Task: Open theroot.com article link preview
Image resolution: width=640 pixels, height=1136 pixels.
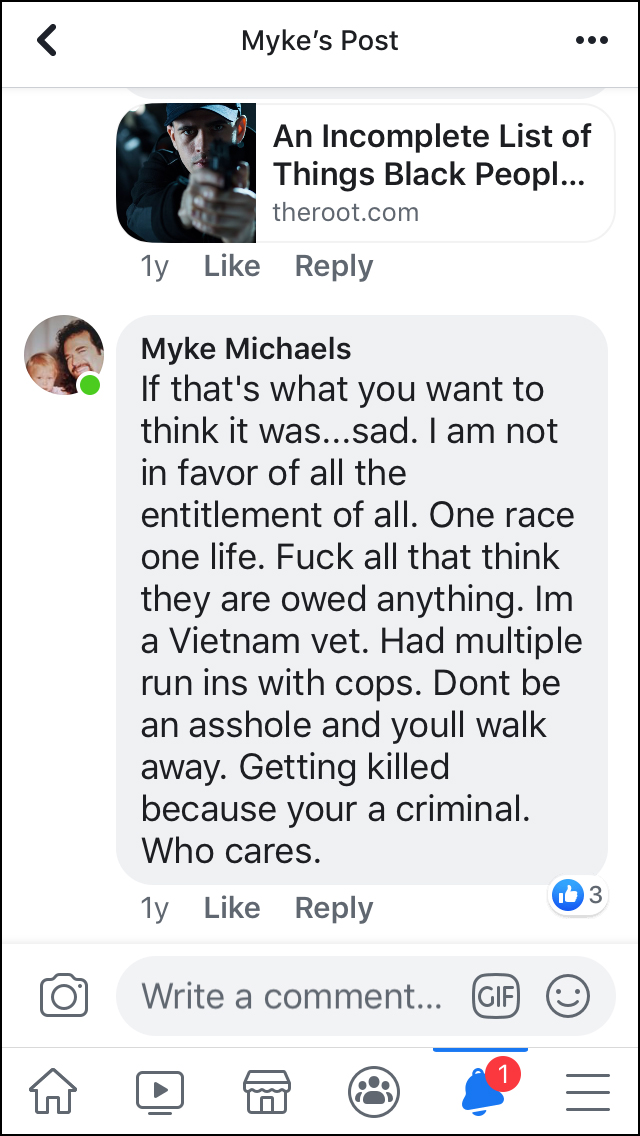Action: [432, 172]
